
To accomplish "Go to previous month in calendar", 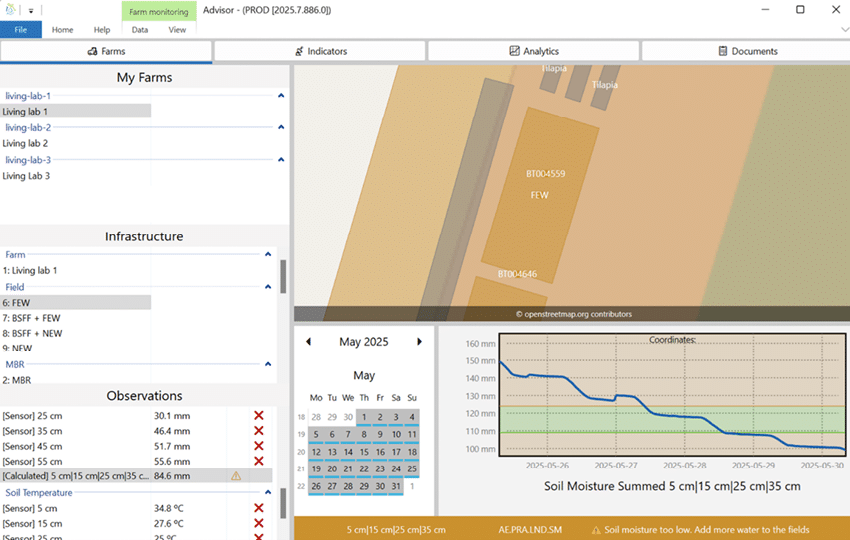I will [308, 342].
